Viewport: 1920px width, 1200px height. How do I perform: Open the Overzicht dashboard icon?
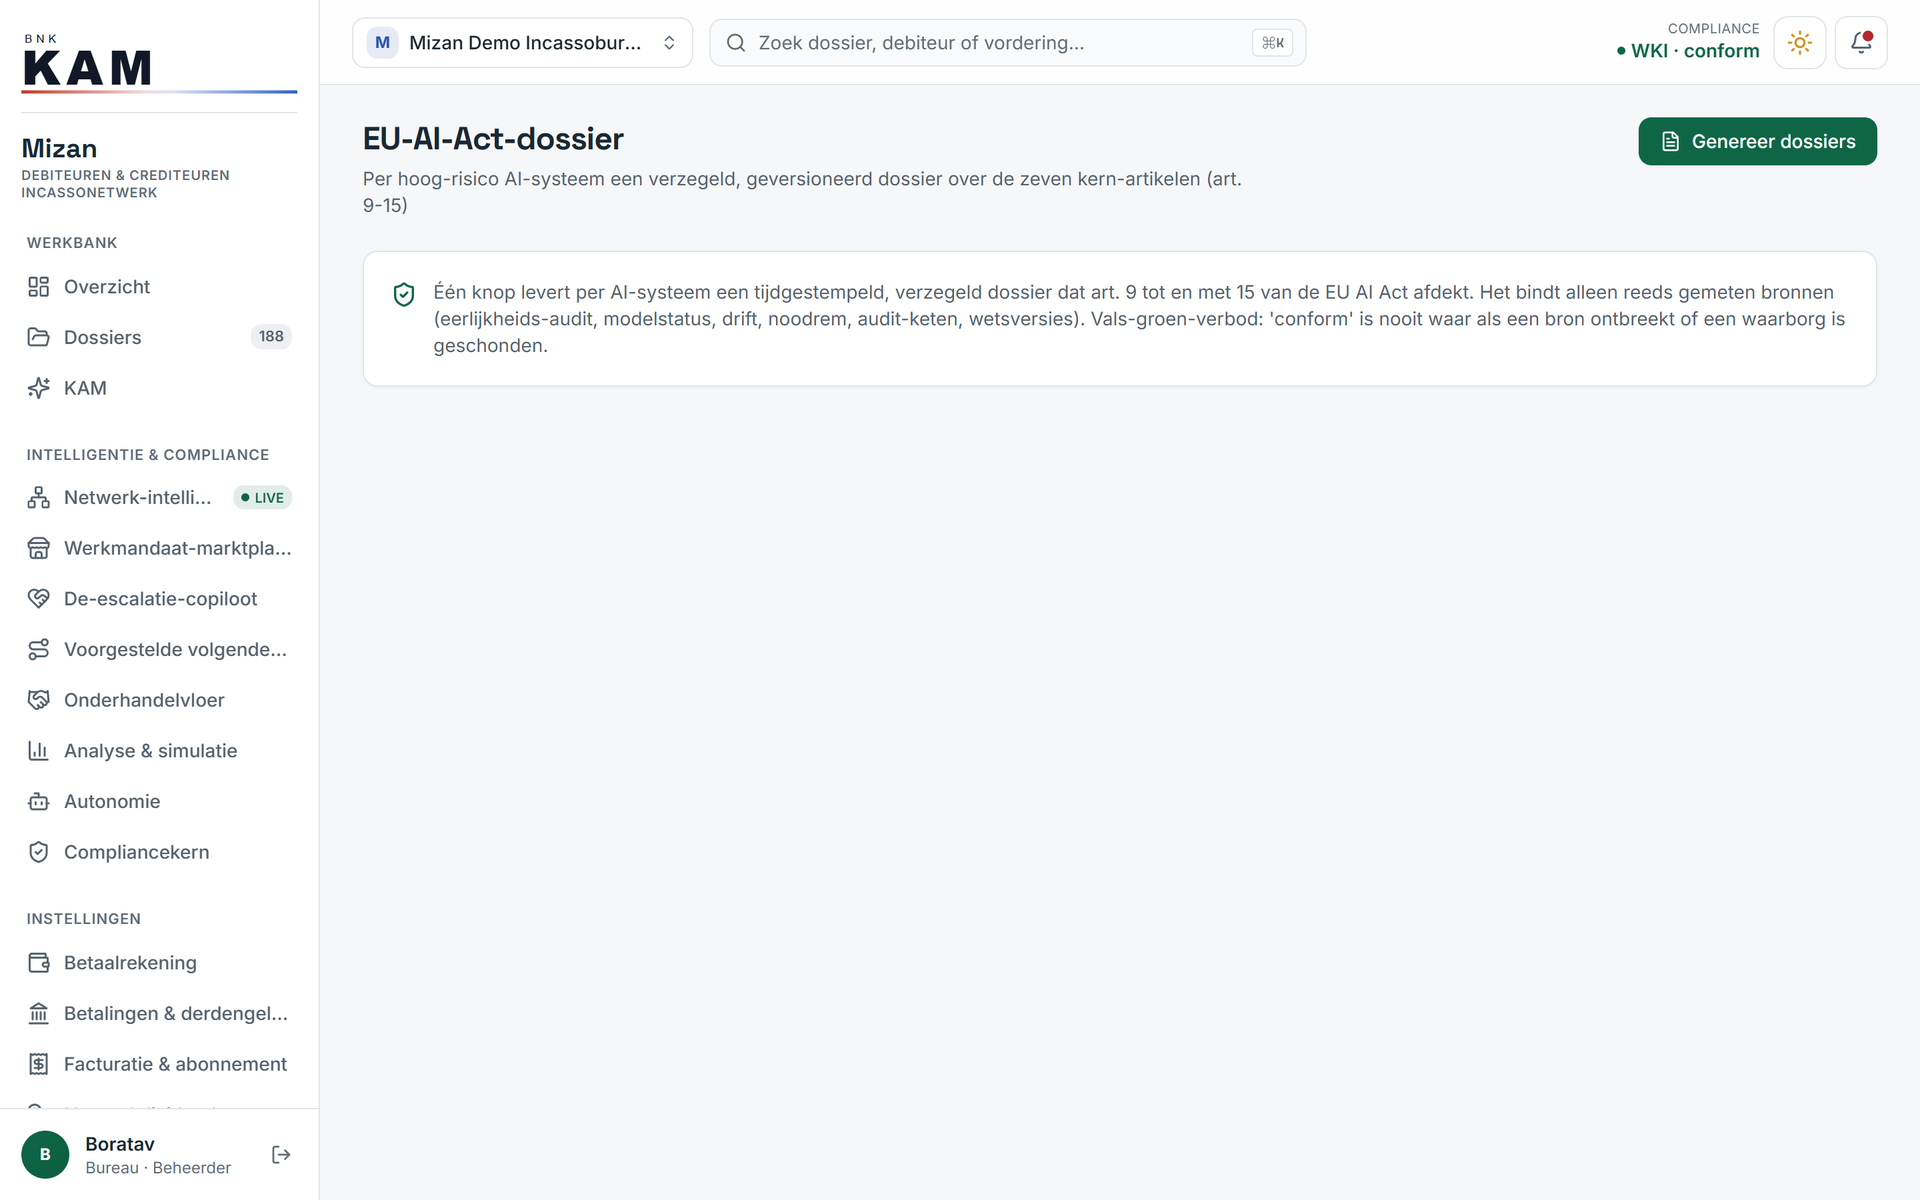[38, 287]
